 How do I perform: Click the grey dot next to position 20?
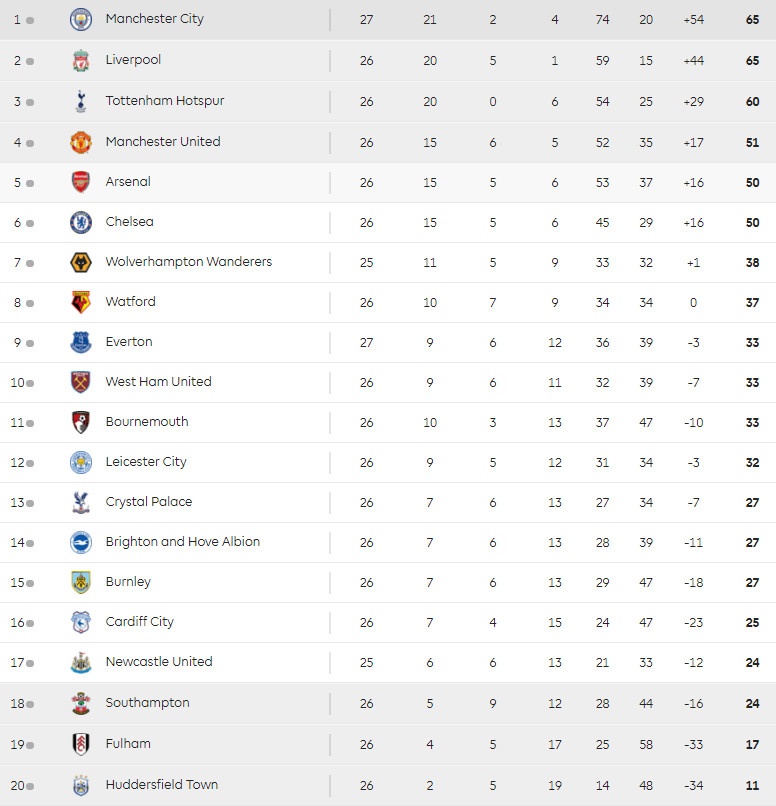coord(30,786)
